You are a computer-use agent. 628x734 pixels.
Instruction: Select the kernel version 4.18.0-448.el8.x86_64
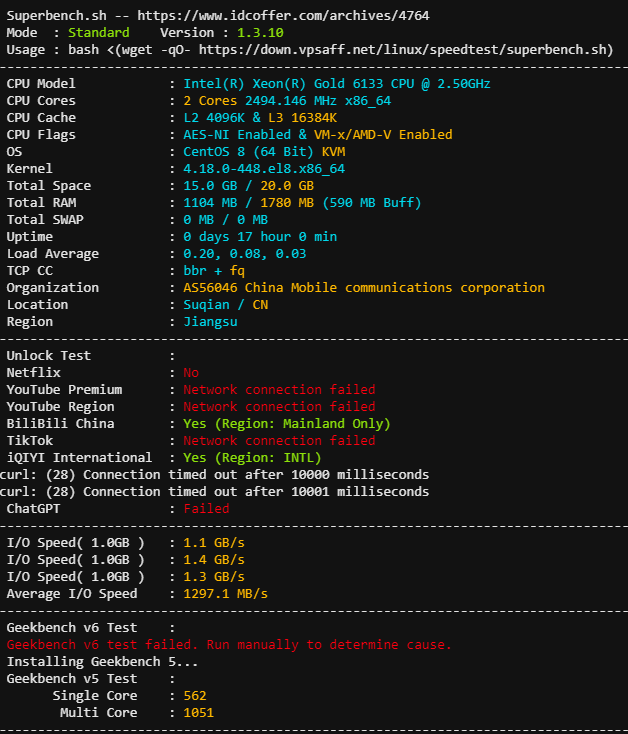coord(264,169)
